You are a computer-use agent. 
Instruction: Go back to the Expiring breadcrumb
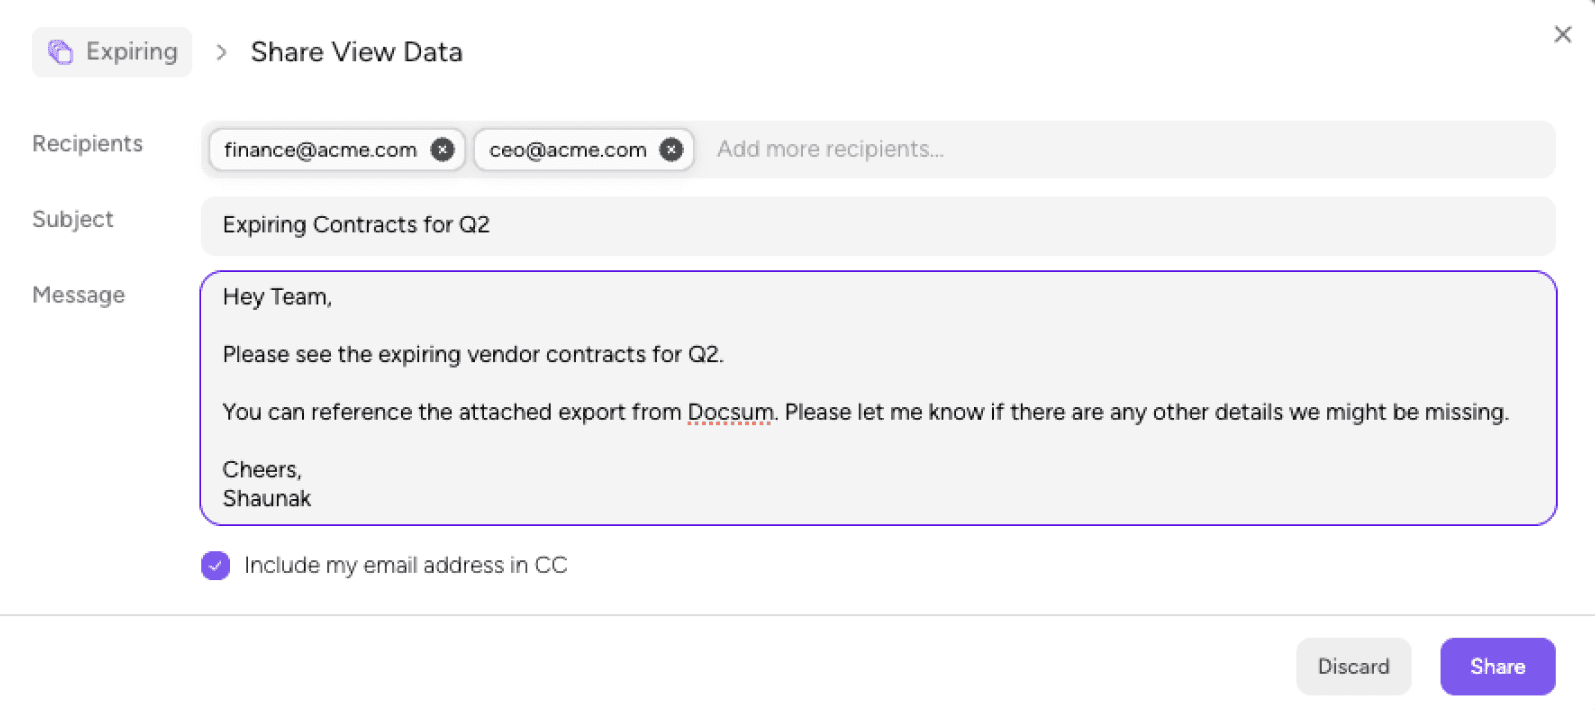tap(112, 52)
